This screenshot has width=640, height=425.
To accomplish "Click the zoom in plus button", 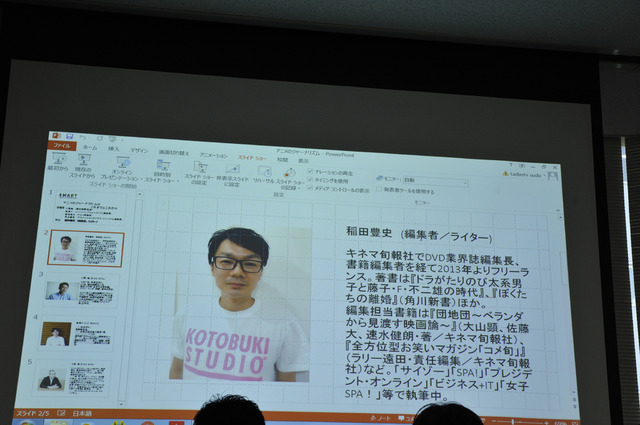I will point(547,423).
